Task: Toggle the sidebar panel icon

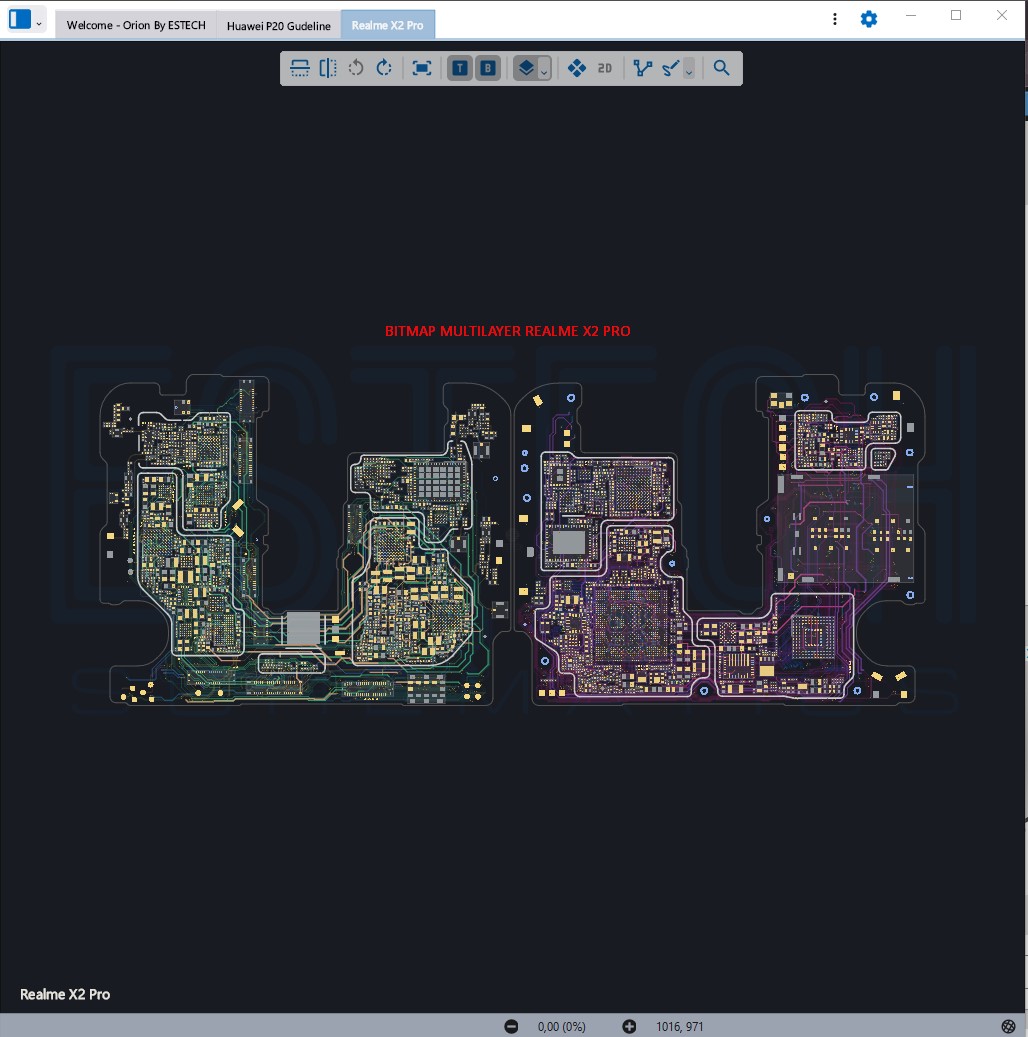Action: pos(20,19)
